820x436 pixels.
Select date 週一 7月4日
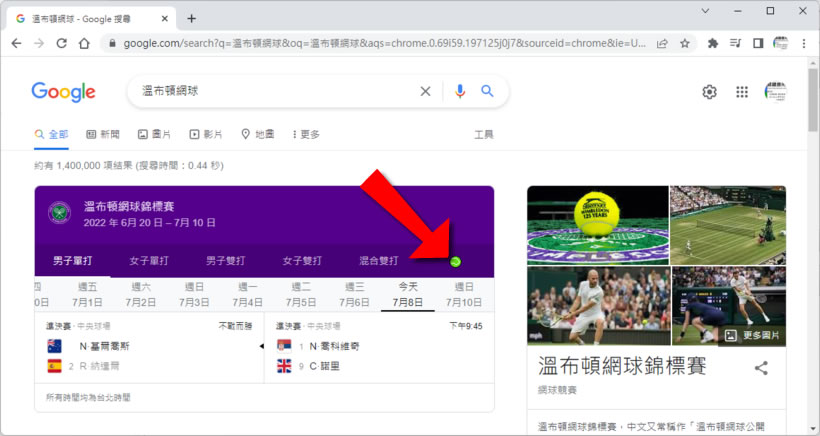click(247, 294)
